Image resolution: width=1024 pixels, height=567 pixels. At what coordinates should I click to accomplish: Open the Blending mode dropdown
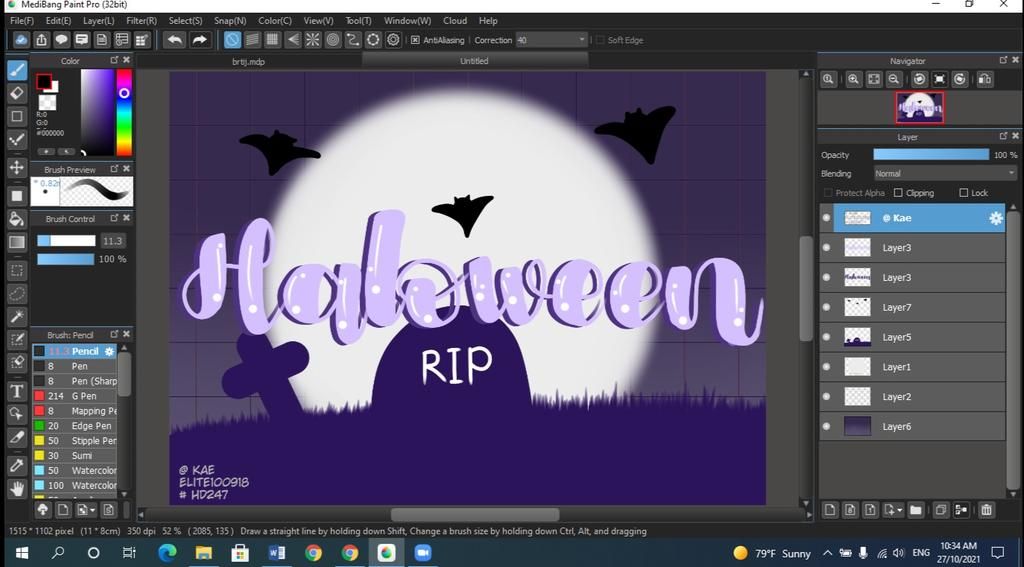(945, 174)
